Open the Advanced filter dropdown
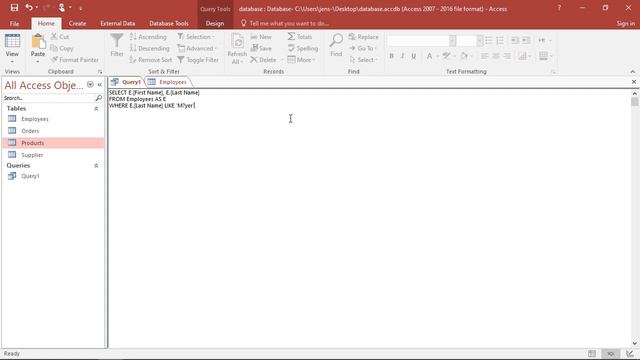The height and width of the screenshot is (360, 640). pos(198,48)
